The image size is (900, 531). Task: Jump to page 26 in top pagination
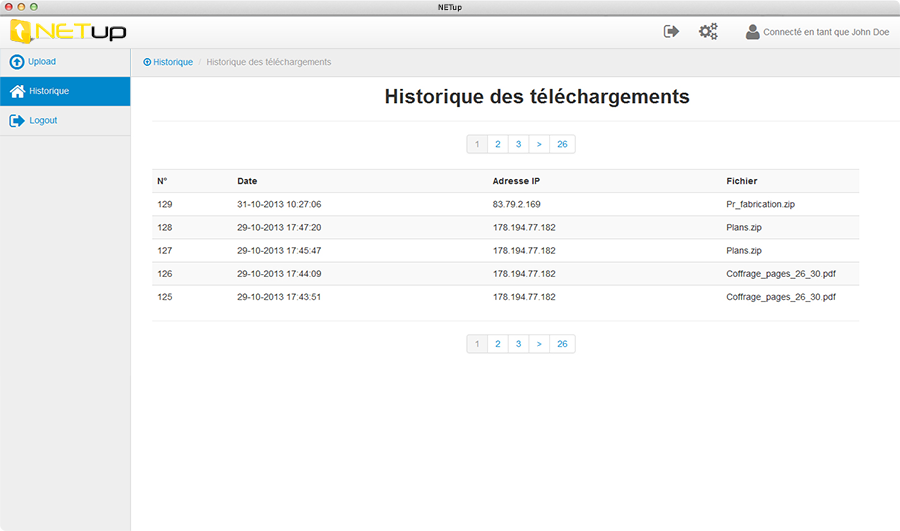pos(562,144)
